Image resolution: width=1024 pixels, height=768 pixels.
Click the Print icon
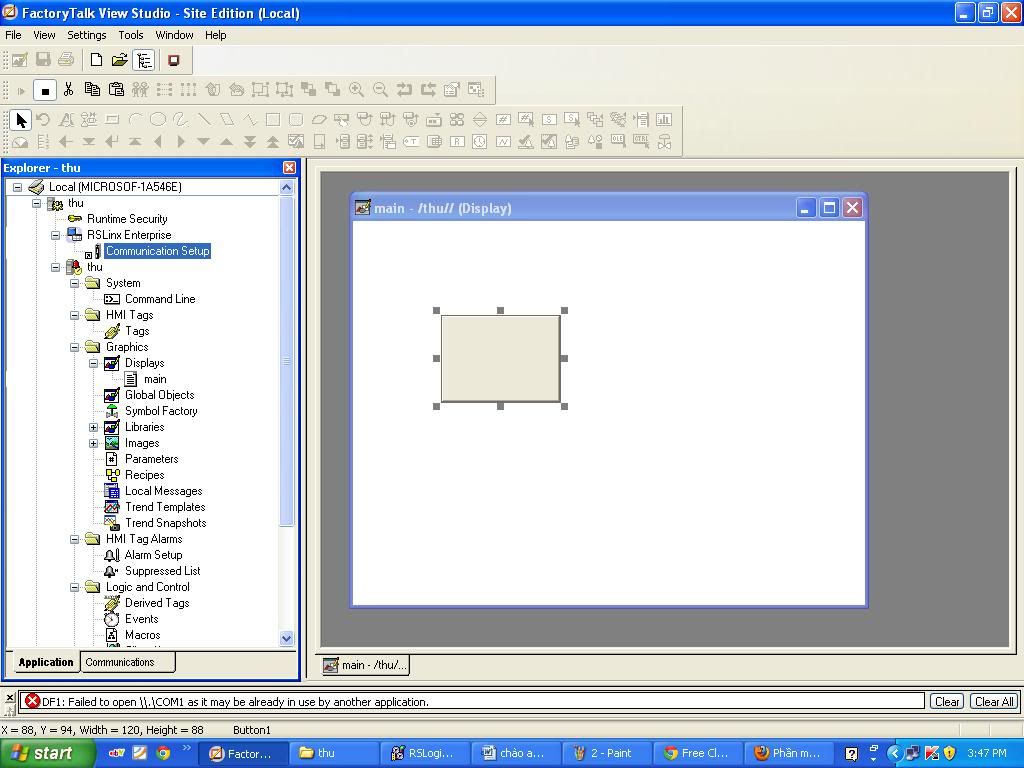point(66,60)
